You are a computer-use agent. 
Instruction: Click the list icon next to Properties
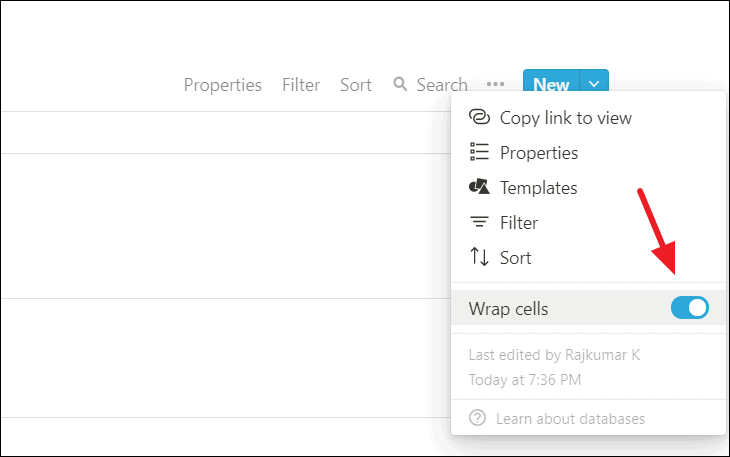tap(479, 152)
